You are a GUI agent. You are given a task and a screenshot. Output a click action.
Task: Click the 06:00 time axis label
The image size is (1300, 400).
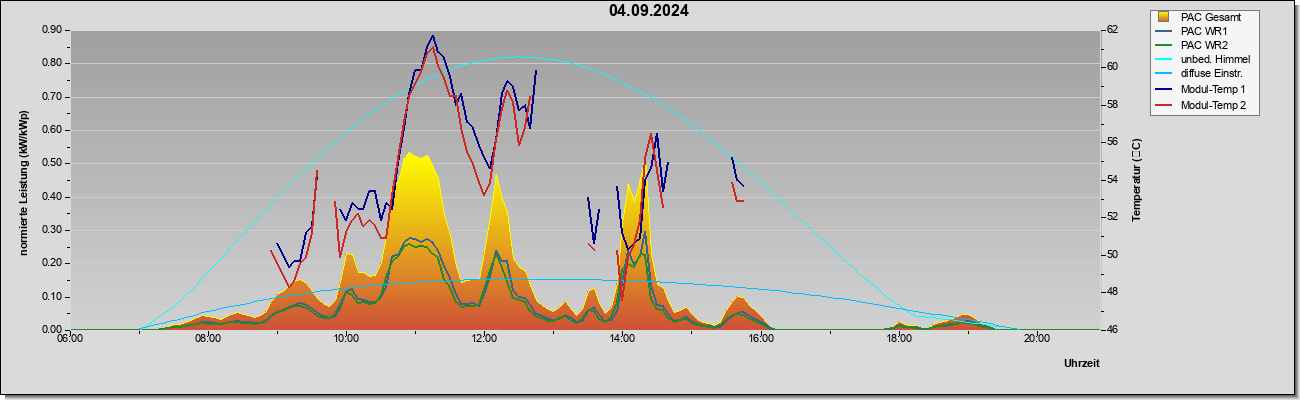pyautogui.click(x=70, y=339)
